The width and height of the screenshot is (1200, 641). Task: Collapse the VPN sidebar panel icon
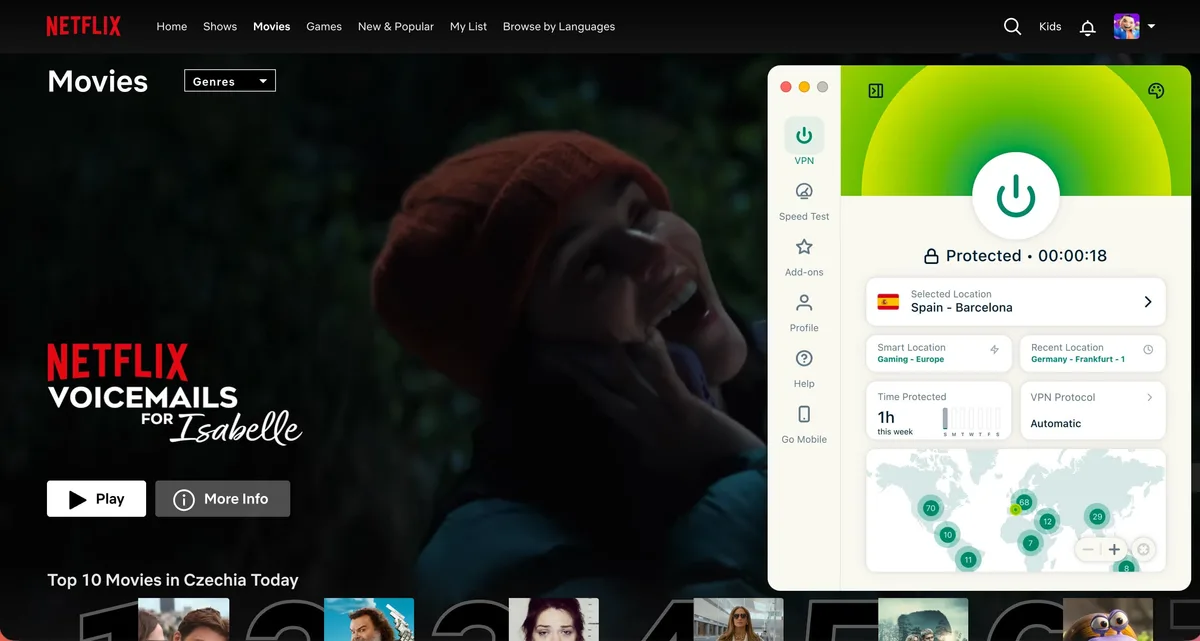876,91
